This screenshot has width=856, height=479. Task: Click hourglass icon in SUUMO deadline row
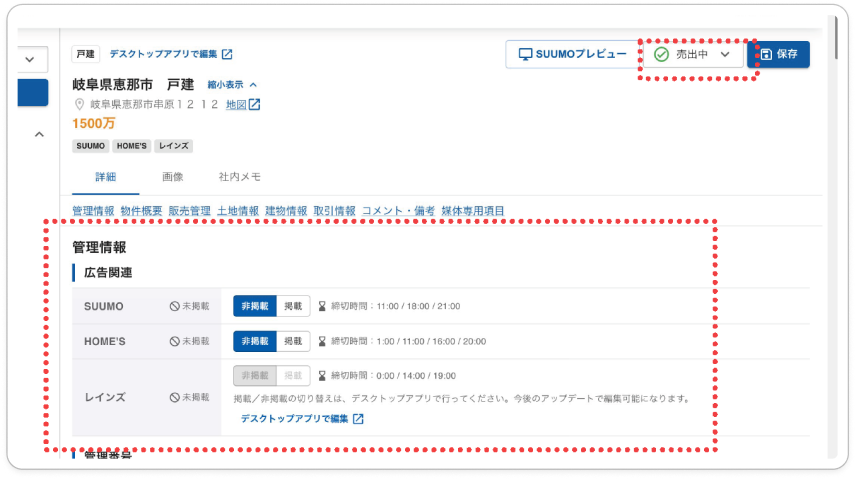[x=322, y=306]
